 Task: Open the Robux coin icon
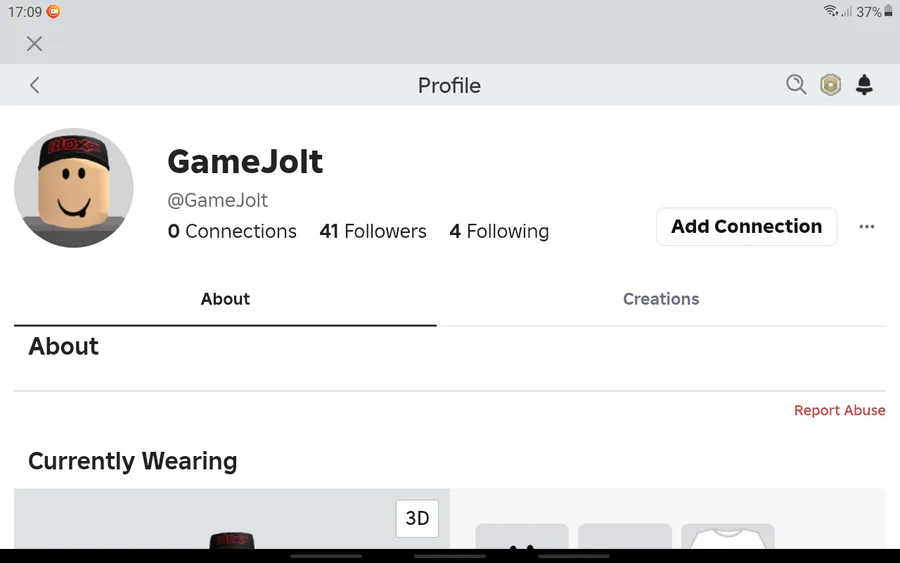point(830,85)
